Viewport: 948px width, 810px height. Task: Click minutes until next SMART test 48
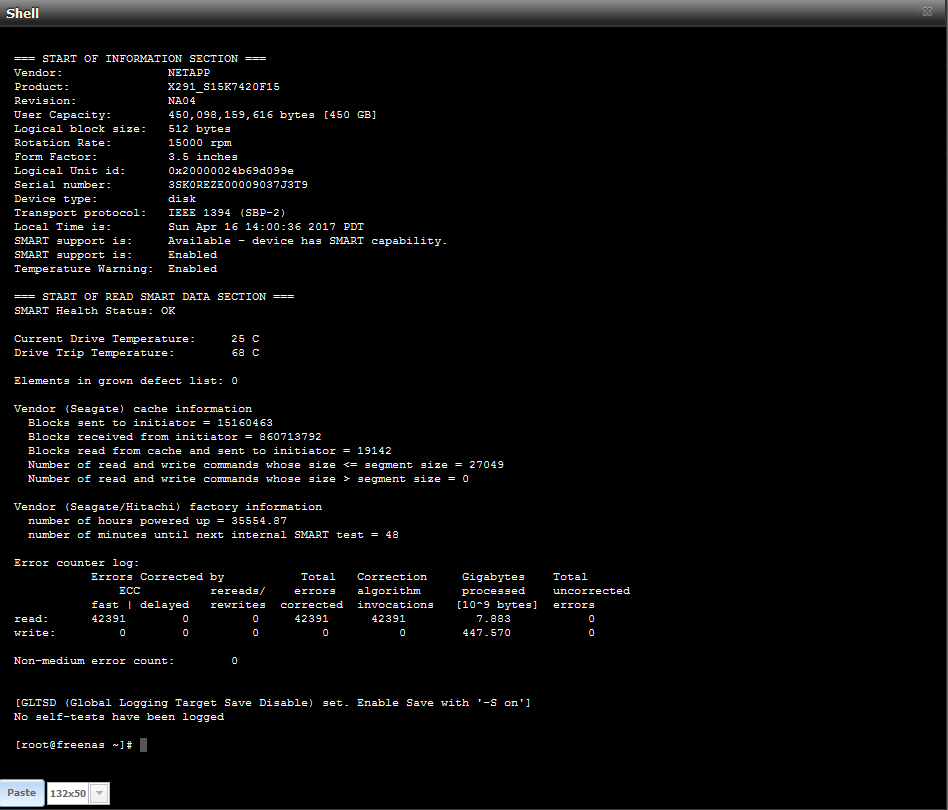[392, 534]
